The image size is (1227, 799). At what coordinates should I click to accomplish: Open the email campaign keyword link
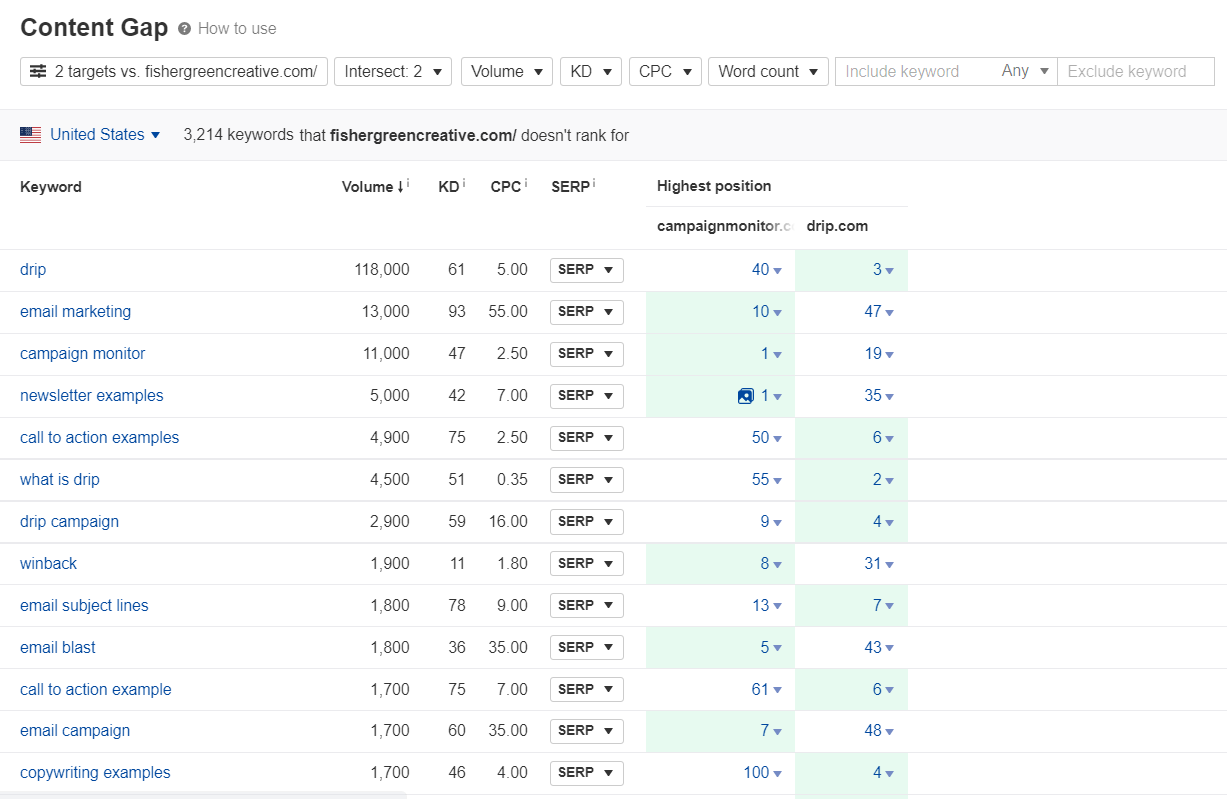coord(75,731)
